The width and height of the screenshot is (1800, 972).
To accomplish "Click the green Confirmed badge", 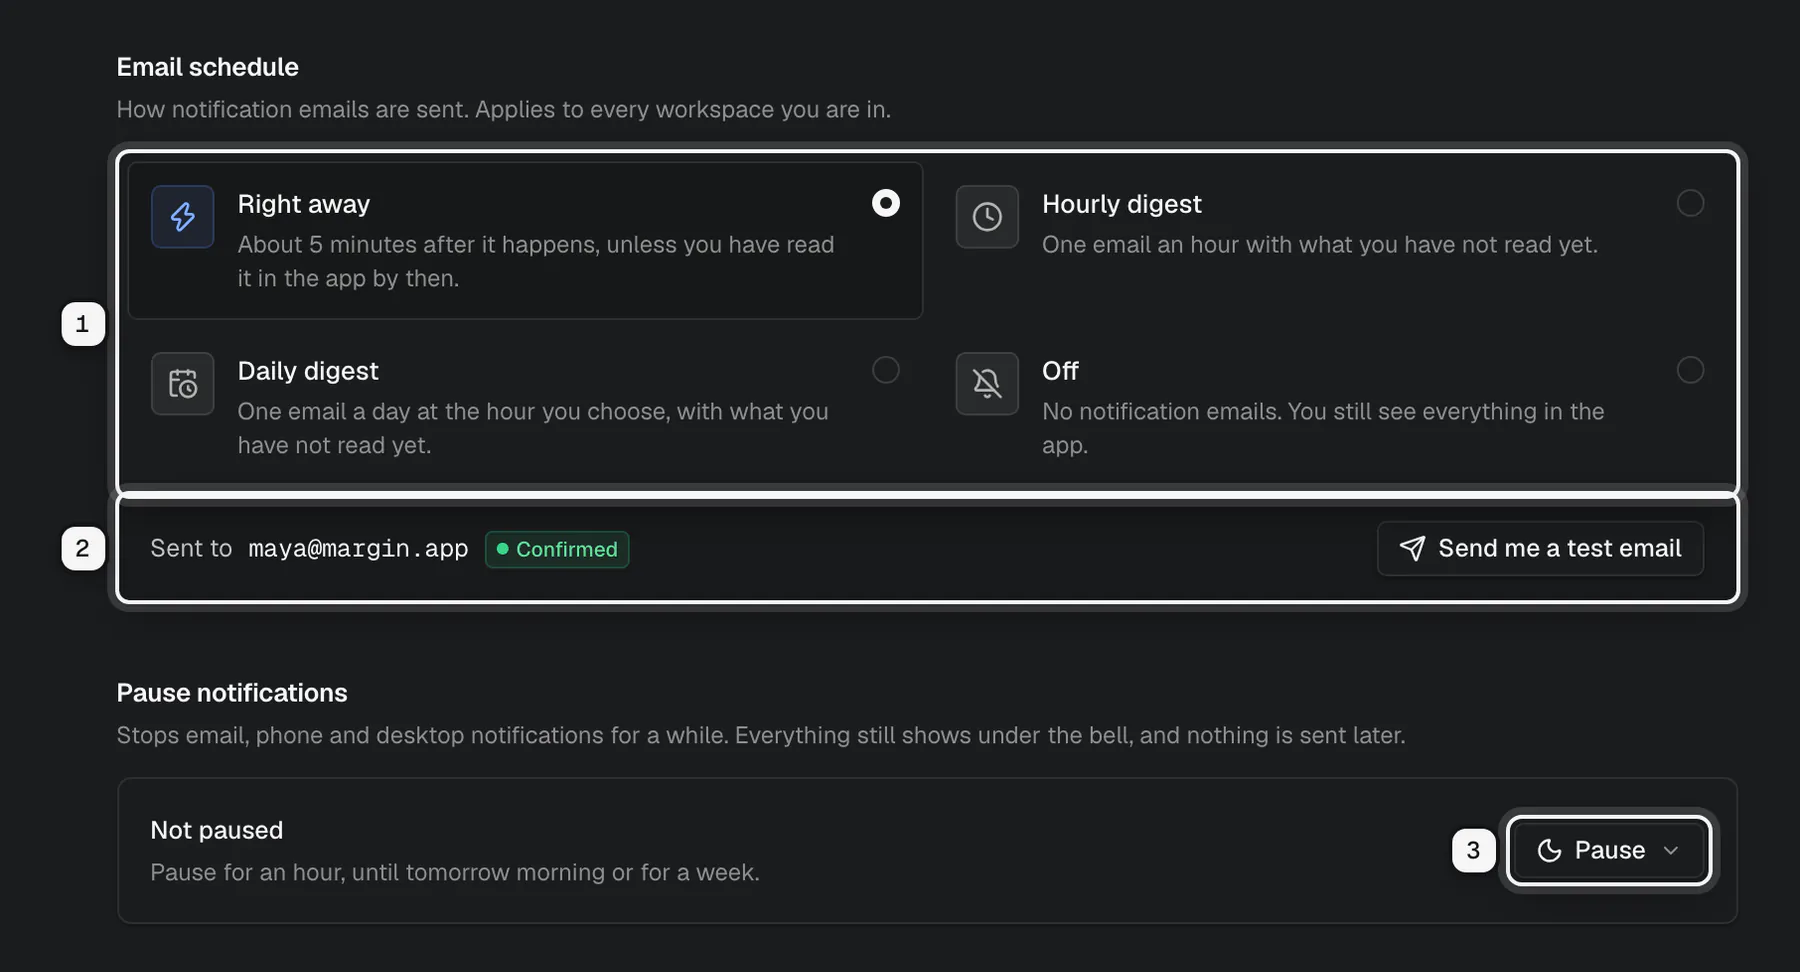I will coord(557,549).
